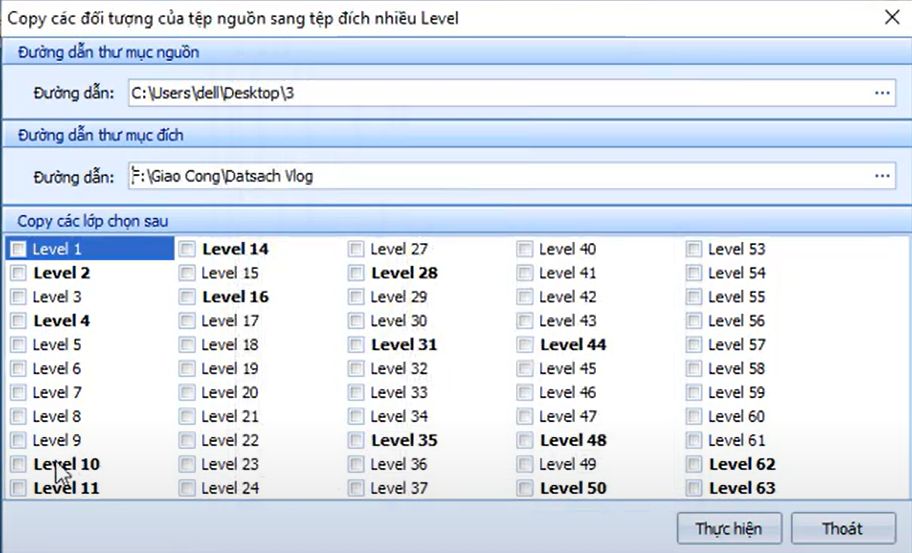Image resolution: width=912 pixels, height=553 pixels.
Task: Select the Level 18 list row
Action: [259, 344]
